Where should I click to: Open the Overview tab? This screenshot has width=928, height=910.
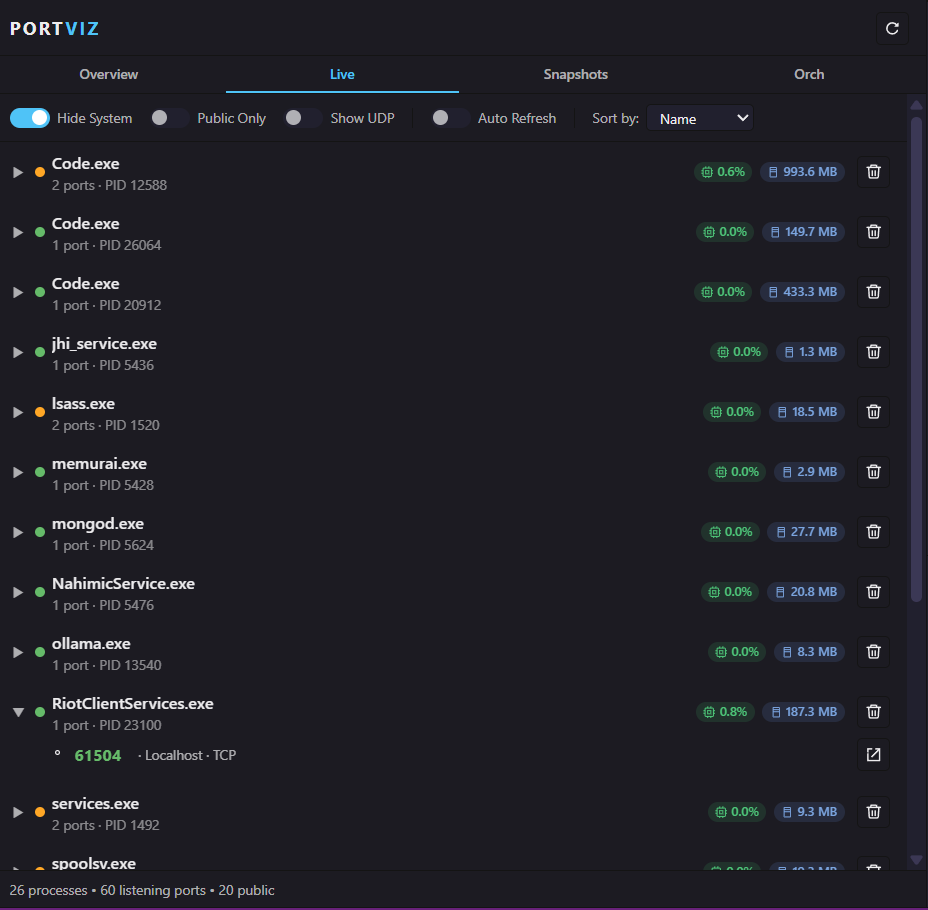point(108,74)
